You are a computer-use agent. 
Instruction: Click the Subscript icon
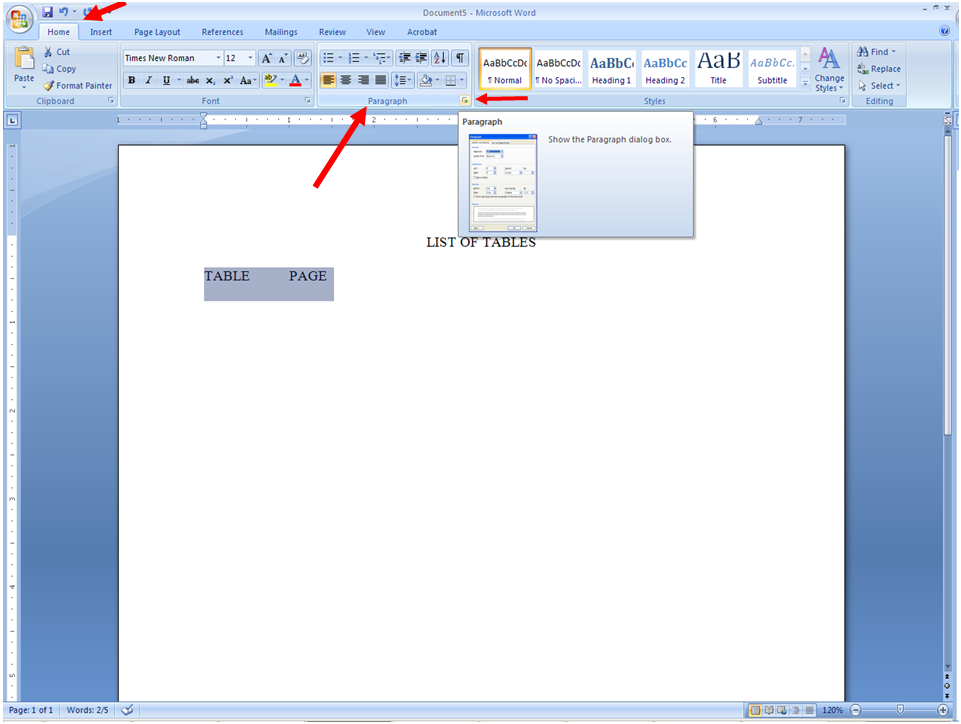click(210, 79)
